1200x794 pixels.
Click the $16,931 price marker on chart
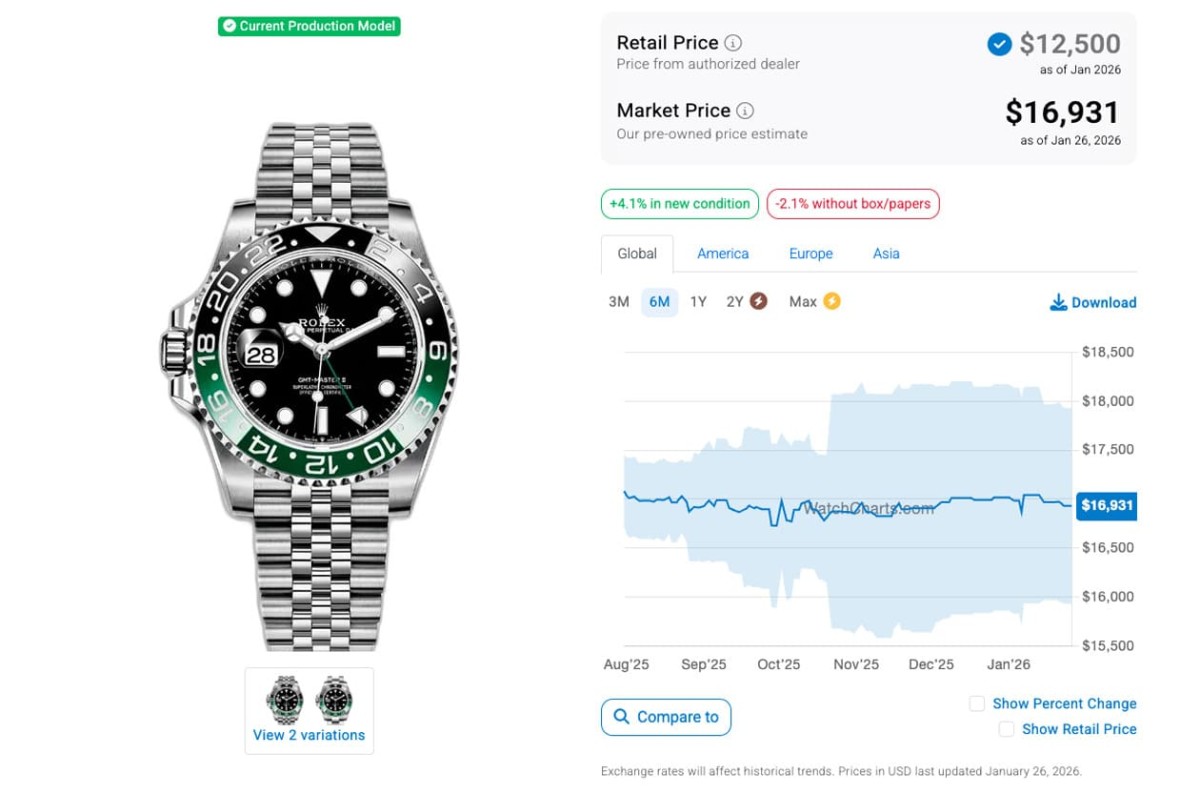1106,506
